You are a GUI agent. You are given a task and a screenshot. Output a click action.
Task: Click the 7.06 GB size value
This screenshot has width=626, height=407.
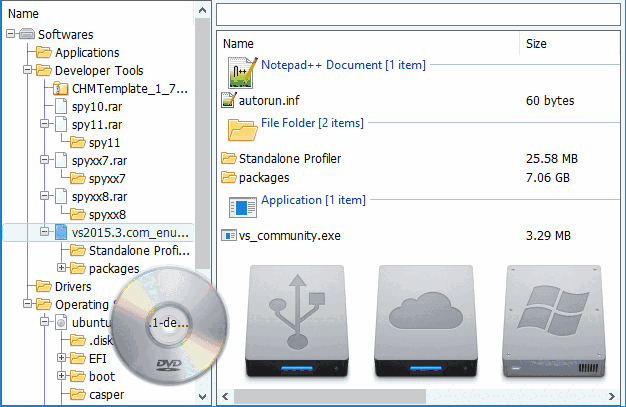tap(548, 177)
